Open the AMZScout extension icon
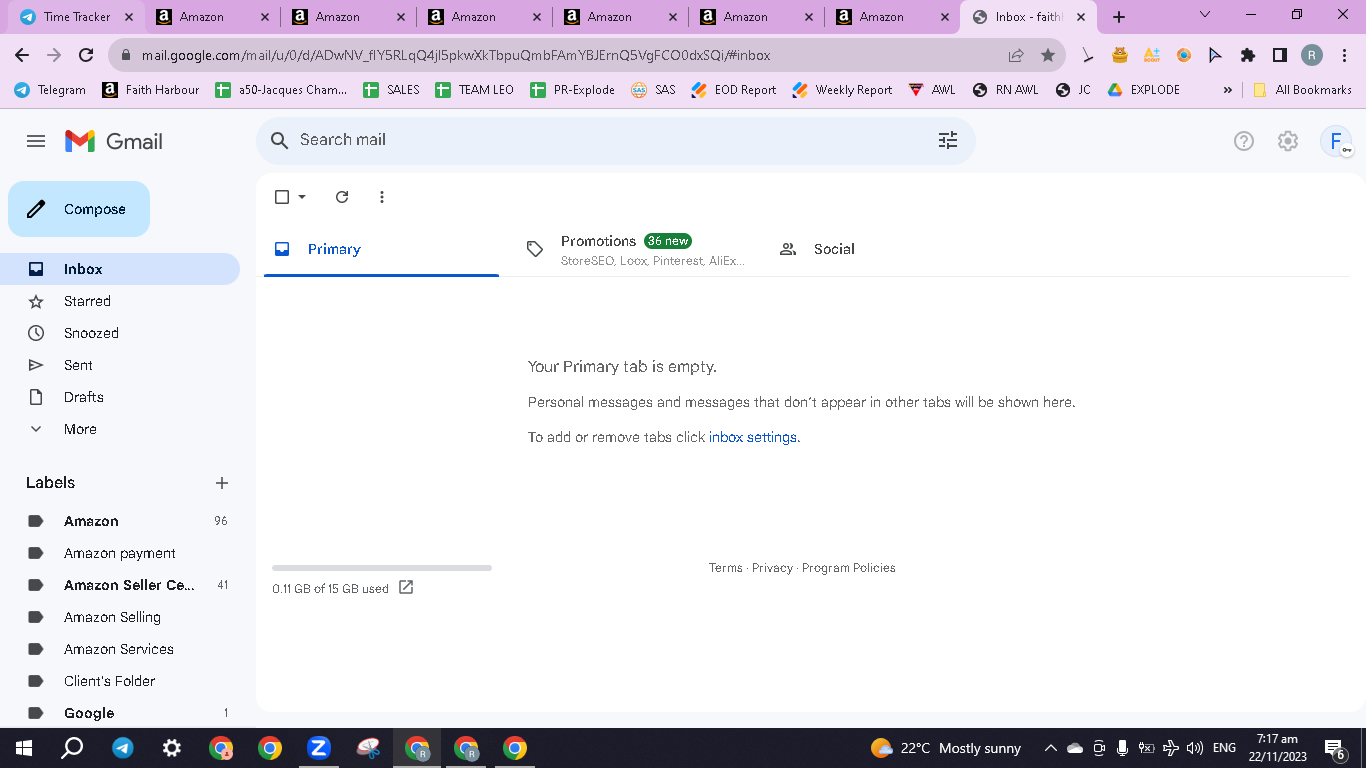The image size is (1366, 768). tap(1152, 55)
